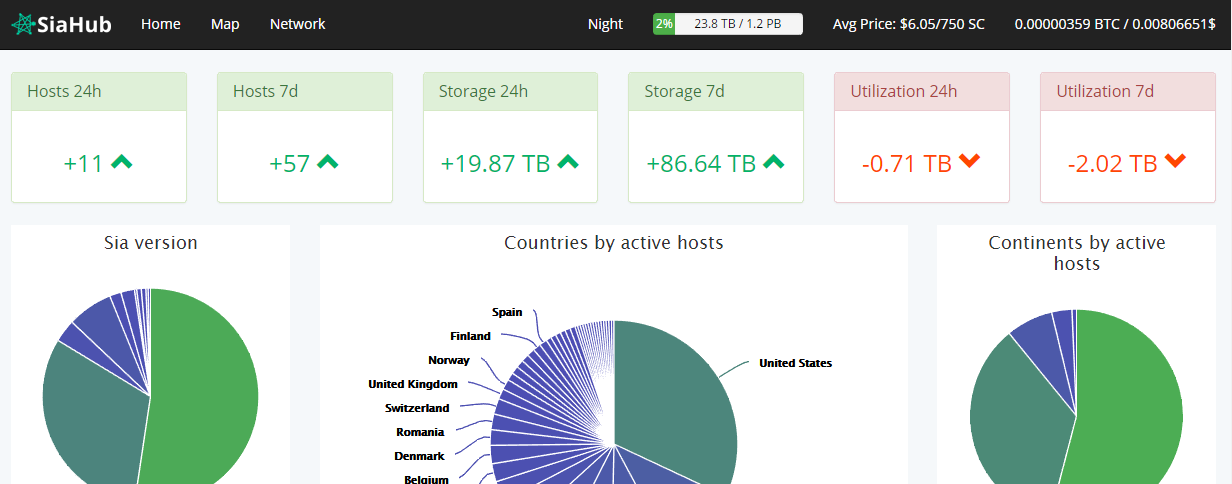Click the storage usage progress bar
Screen dimensions: 1232x484
point(728,24)
